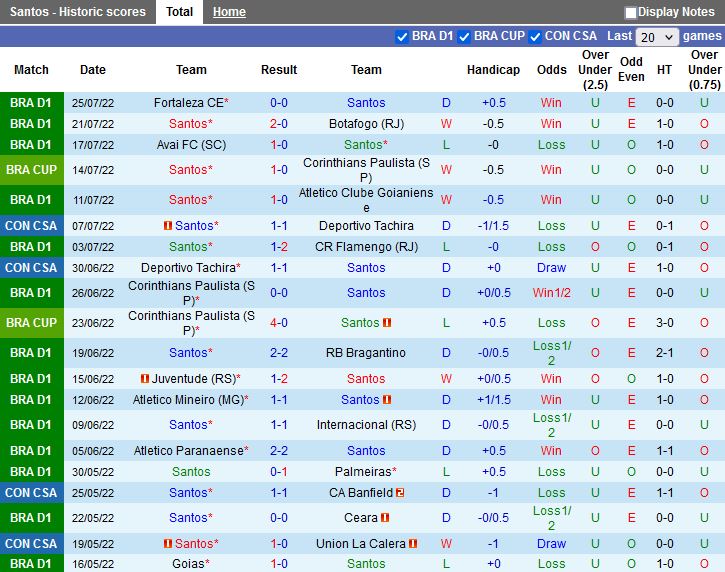Image resolution: width=725 pixels, height=572 pixels.
Task: Click the Over Under (2.5) column header
Action: 595,70
